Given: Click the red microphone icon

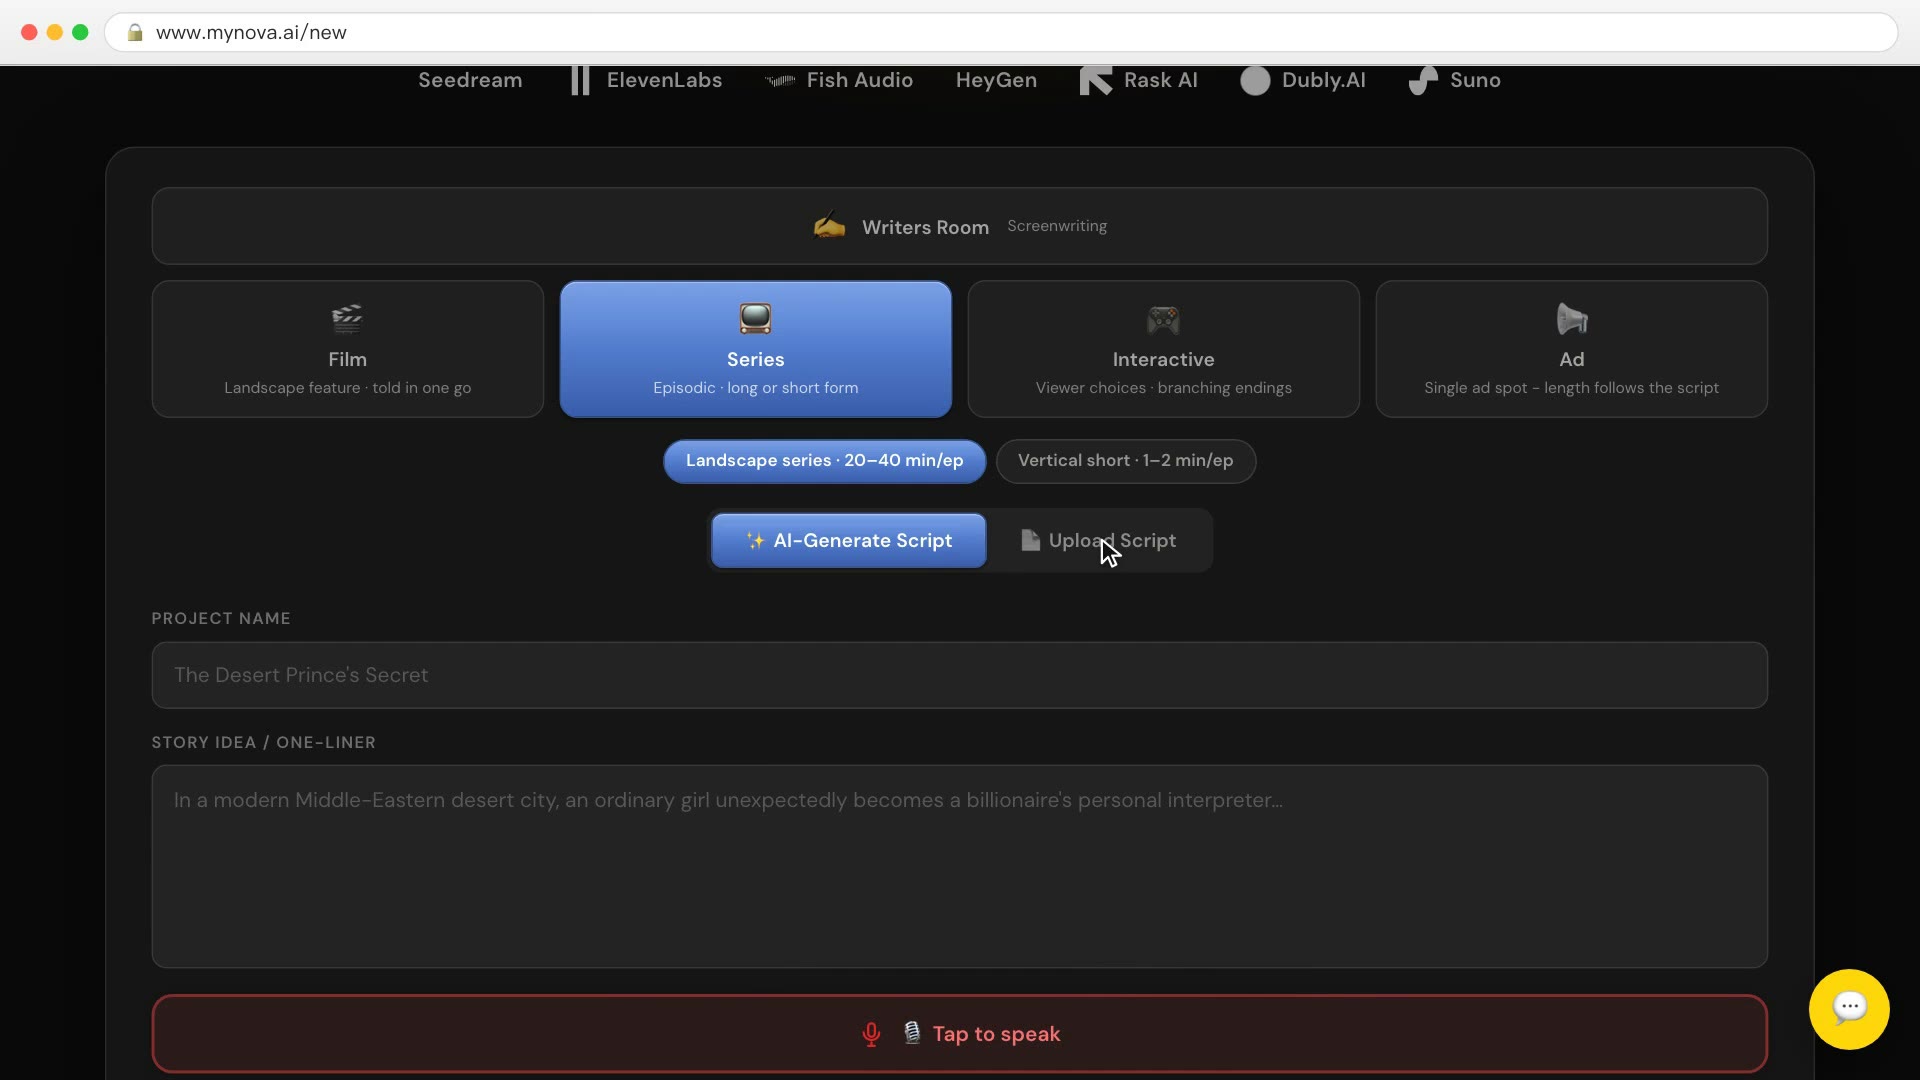Looking at the screenshot, I should (x=871, y=1034).
